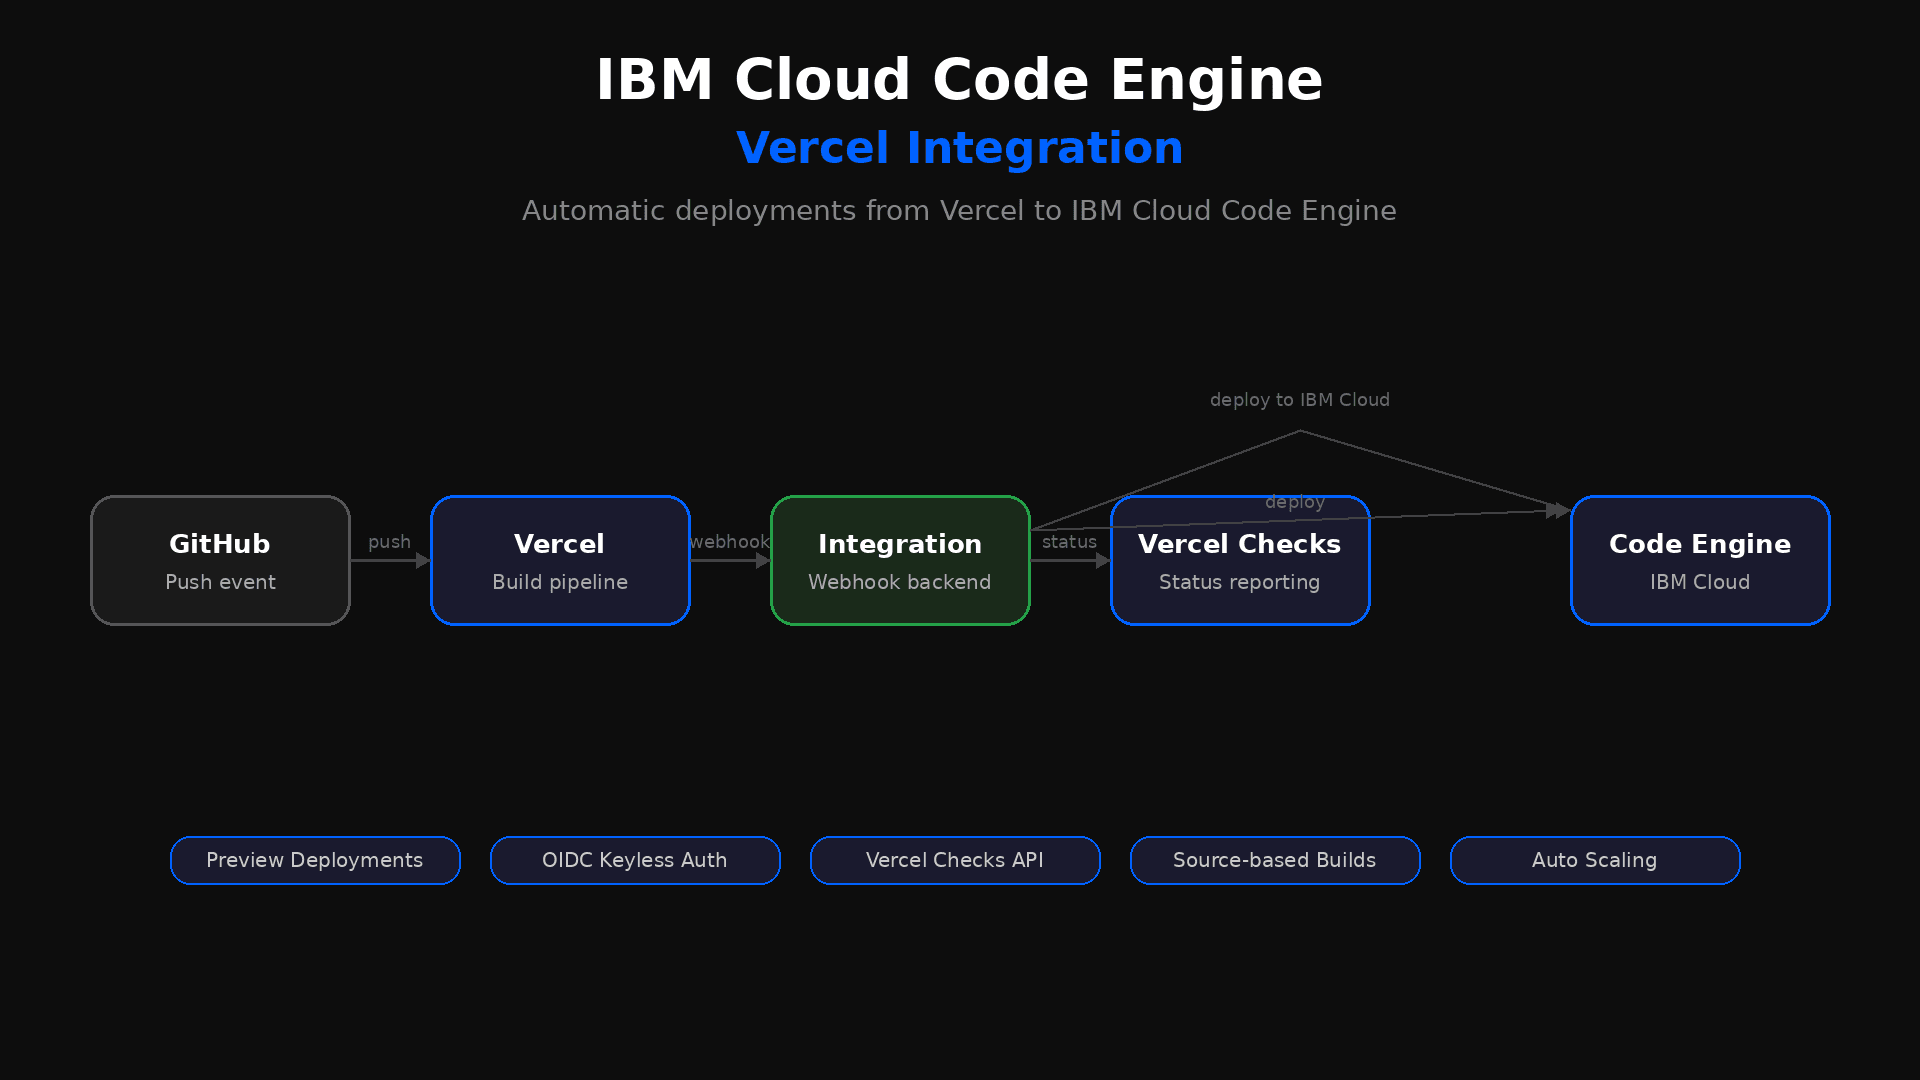Click the Code Engine IBM Cloud node
Image resolution: width=1920 pixels, height=1080 pixels.
point(1700,561)
